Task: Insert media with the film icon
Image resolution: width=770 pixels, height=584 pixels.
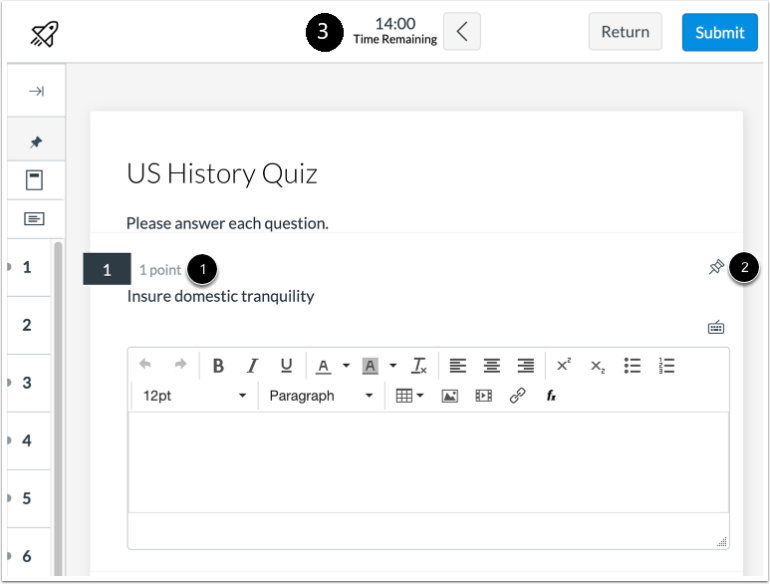Action: tap(484, 395)
